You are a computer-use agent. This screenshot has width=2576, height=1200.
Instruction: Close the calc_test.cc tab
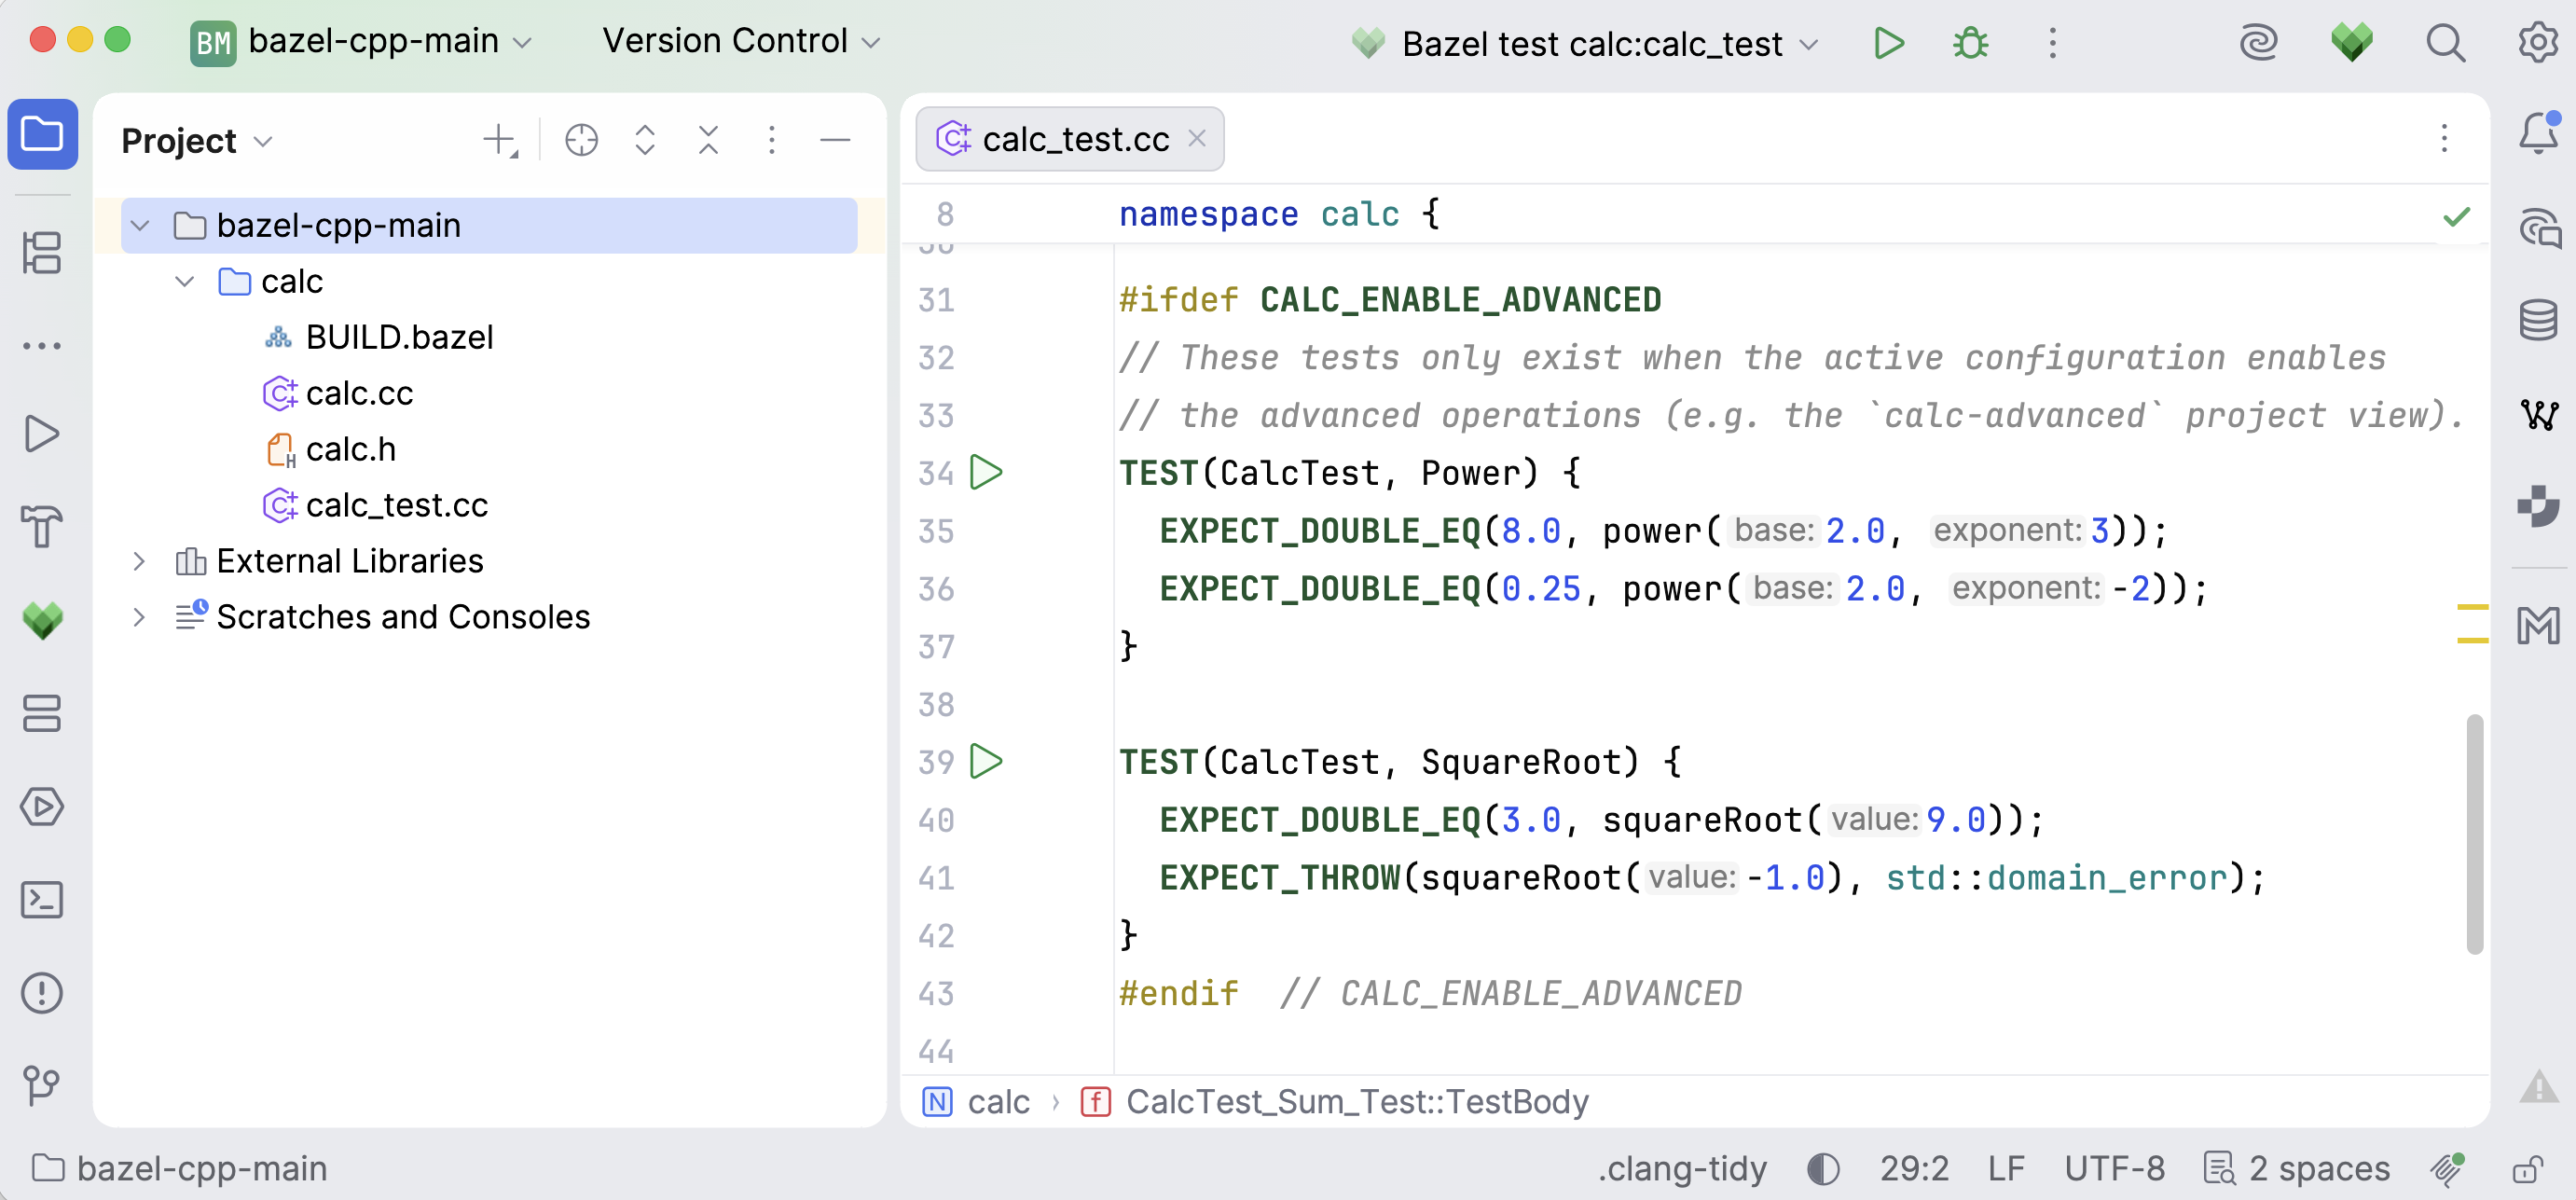[x=1196, y=138]
